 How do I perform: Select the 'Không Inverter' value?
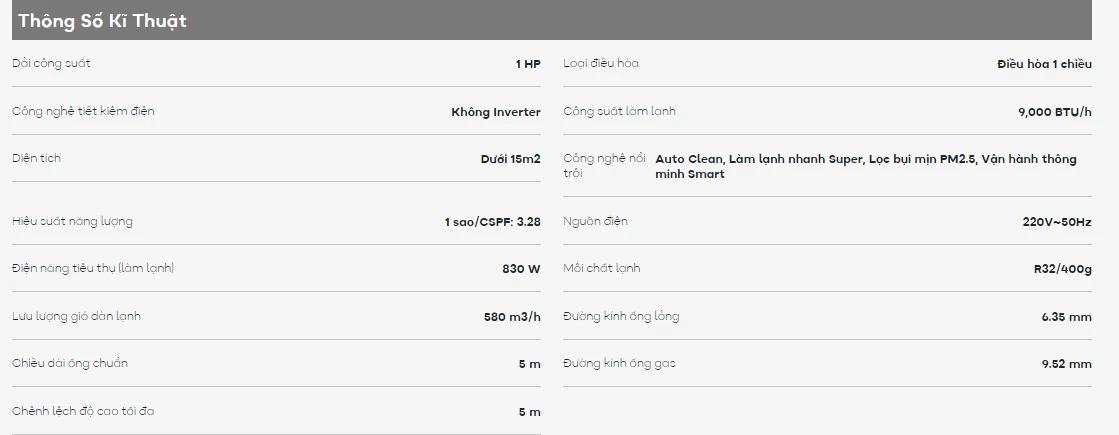496,112
